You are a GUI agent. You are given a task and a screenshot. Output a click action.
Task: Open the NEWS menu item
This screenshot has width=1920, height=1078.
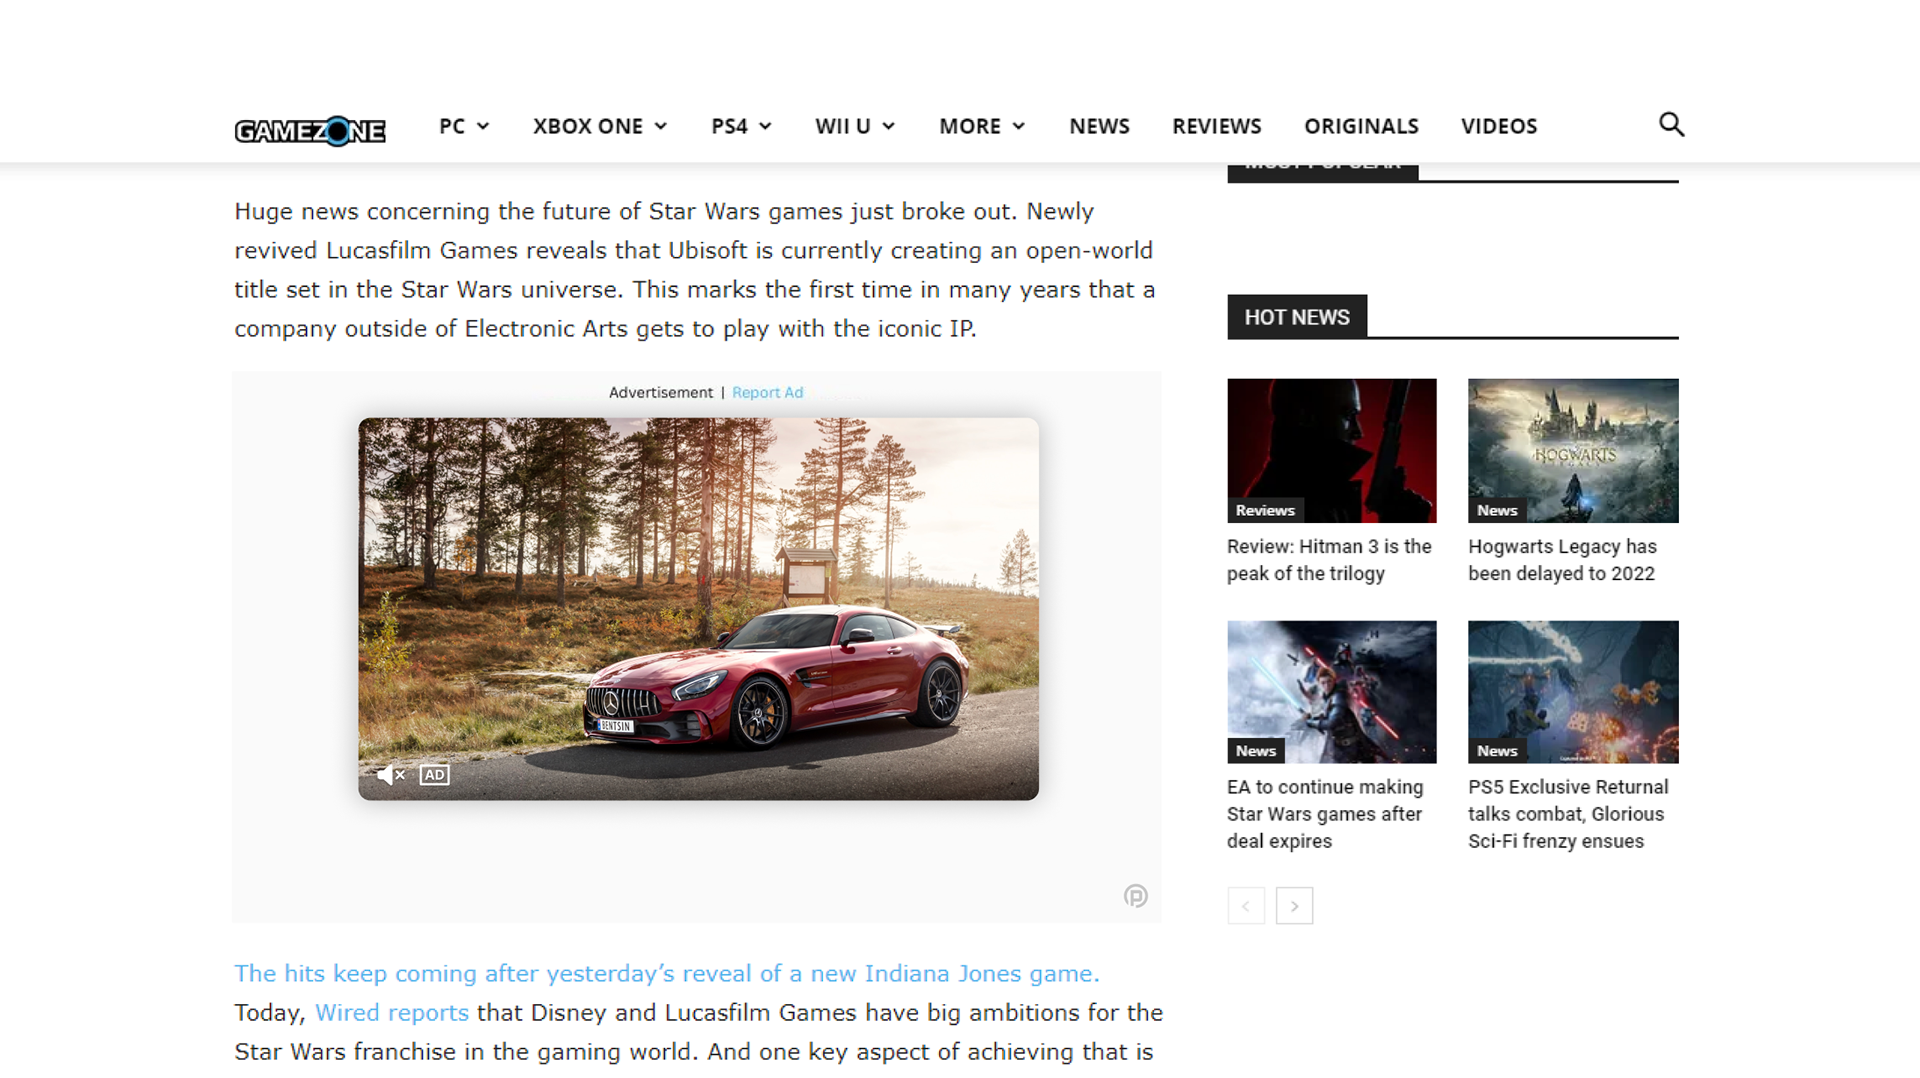click(x=1099, y=127)
